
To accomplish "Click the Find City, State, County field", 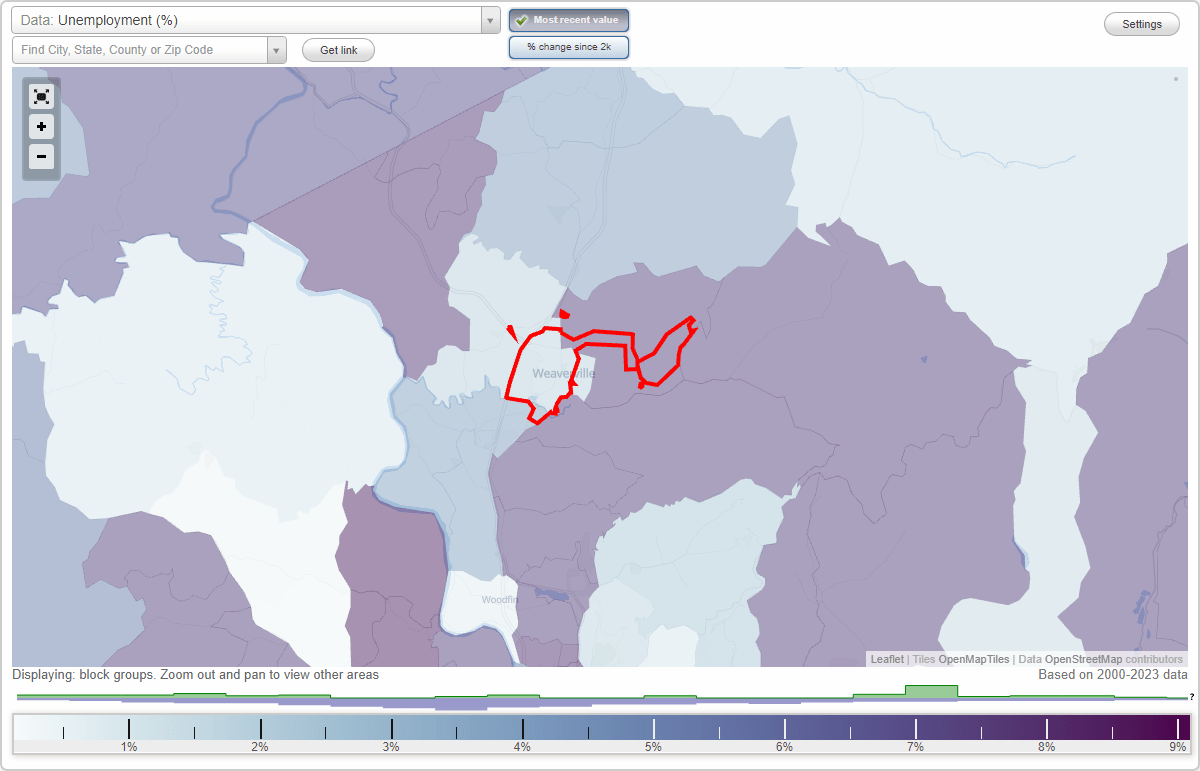I will (140, 50).
